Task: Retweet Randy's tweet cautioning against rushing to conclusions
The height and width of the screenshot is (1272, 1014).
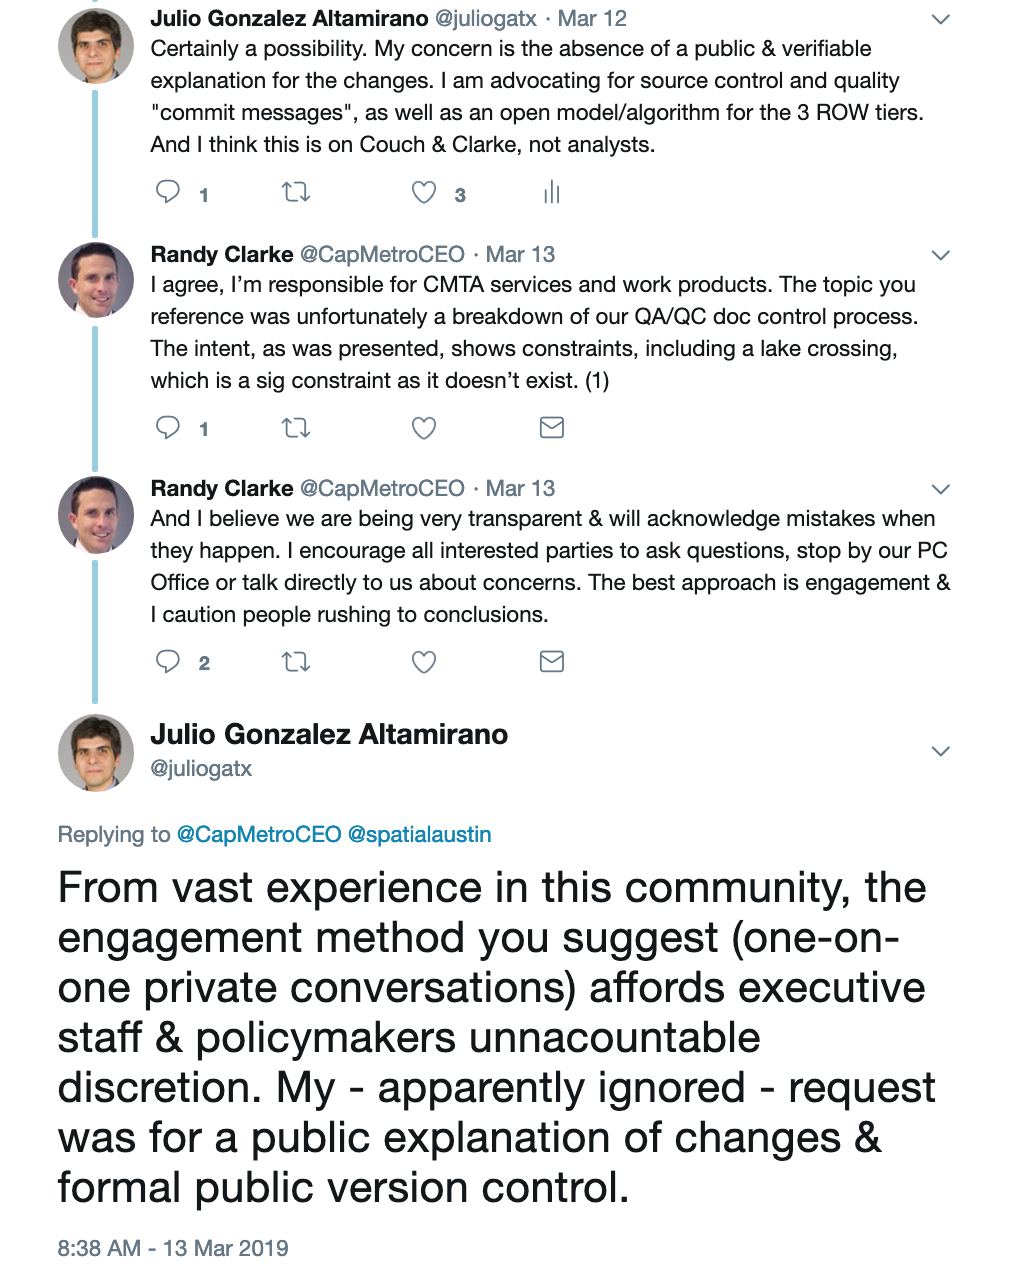Action: 296,661
